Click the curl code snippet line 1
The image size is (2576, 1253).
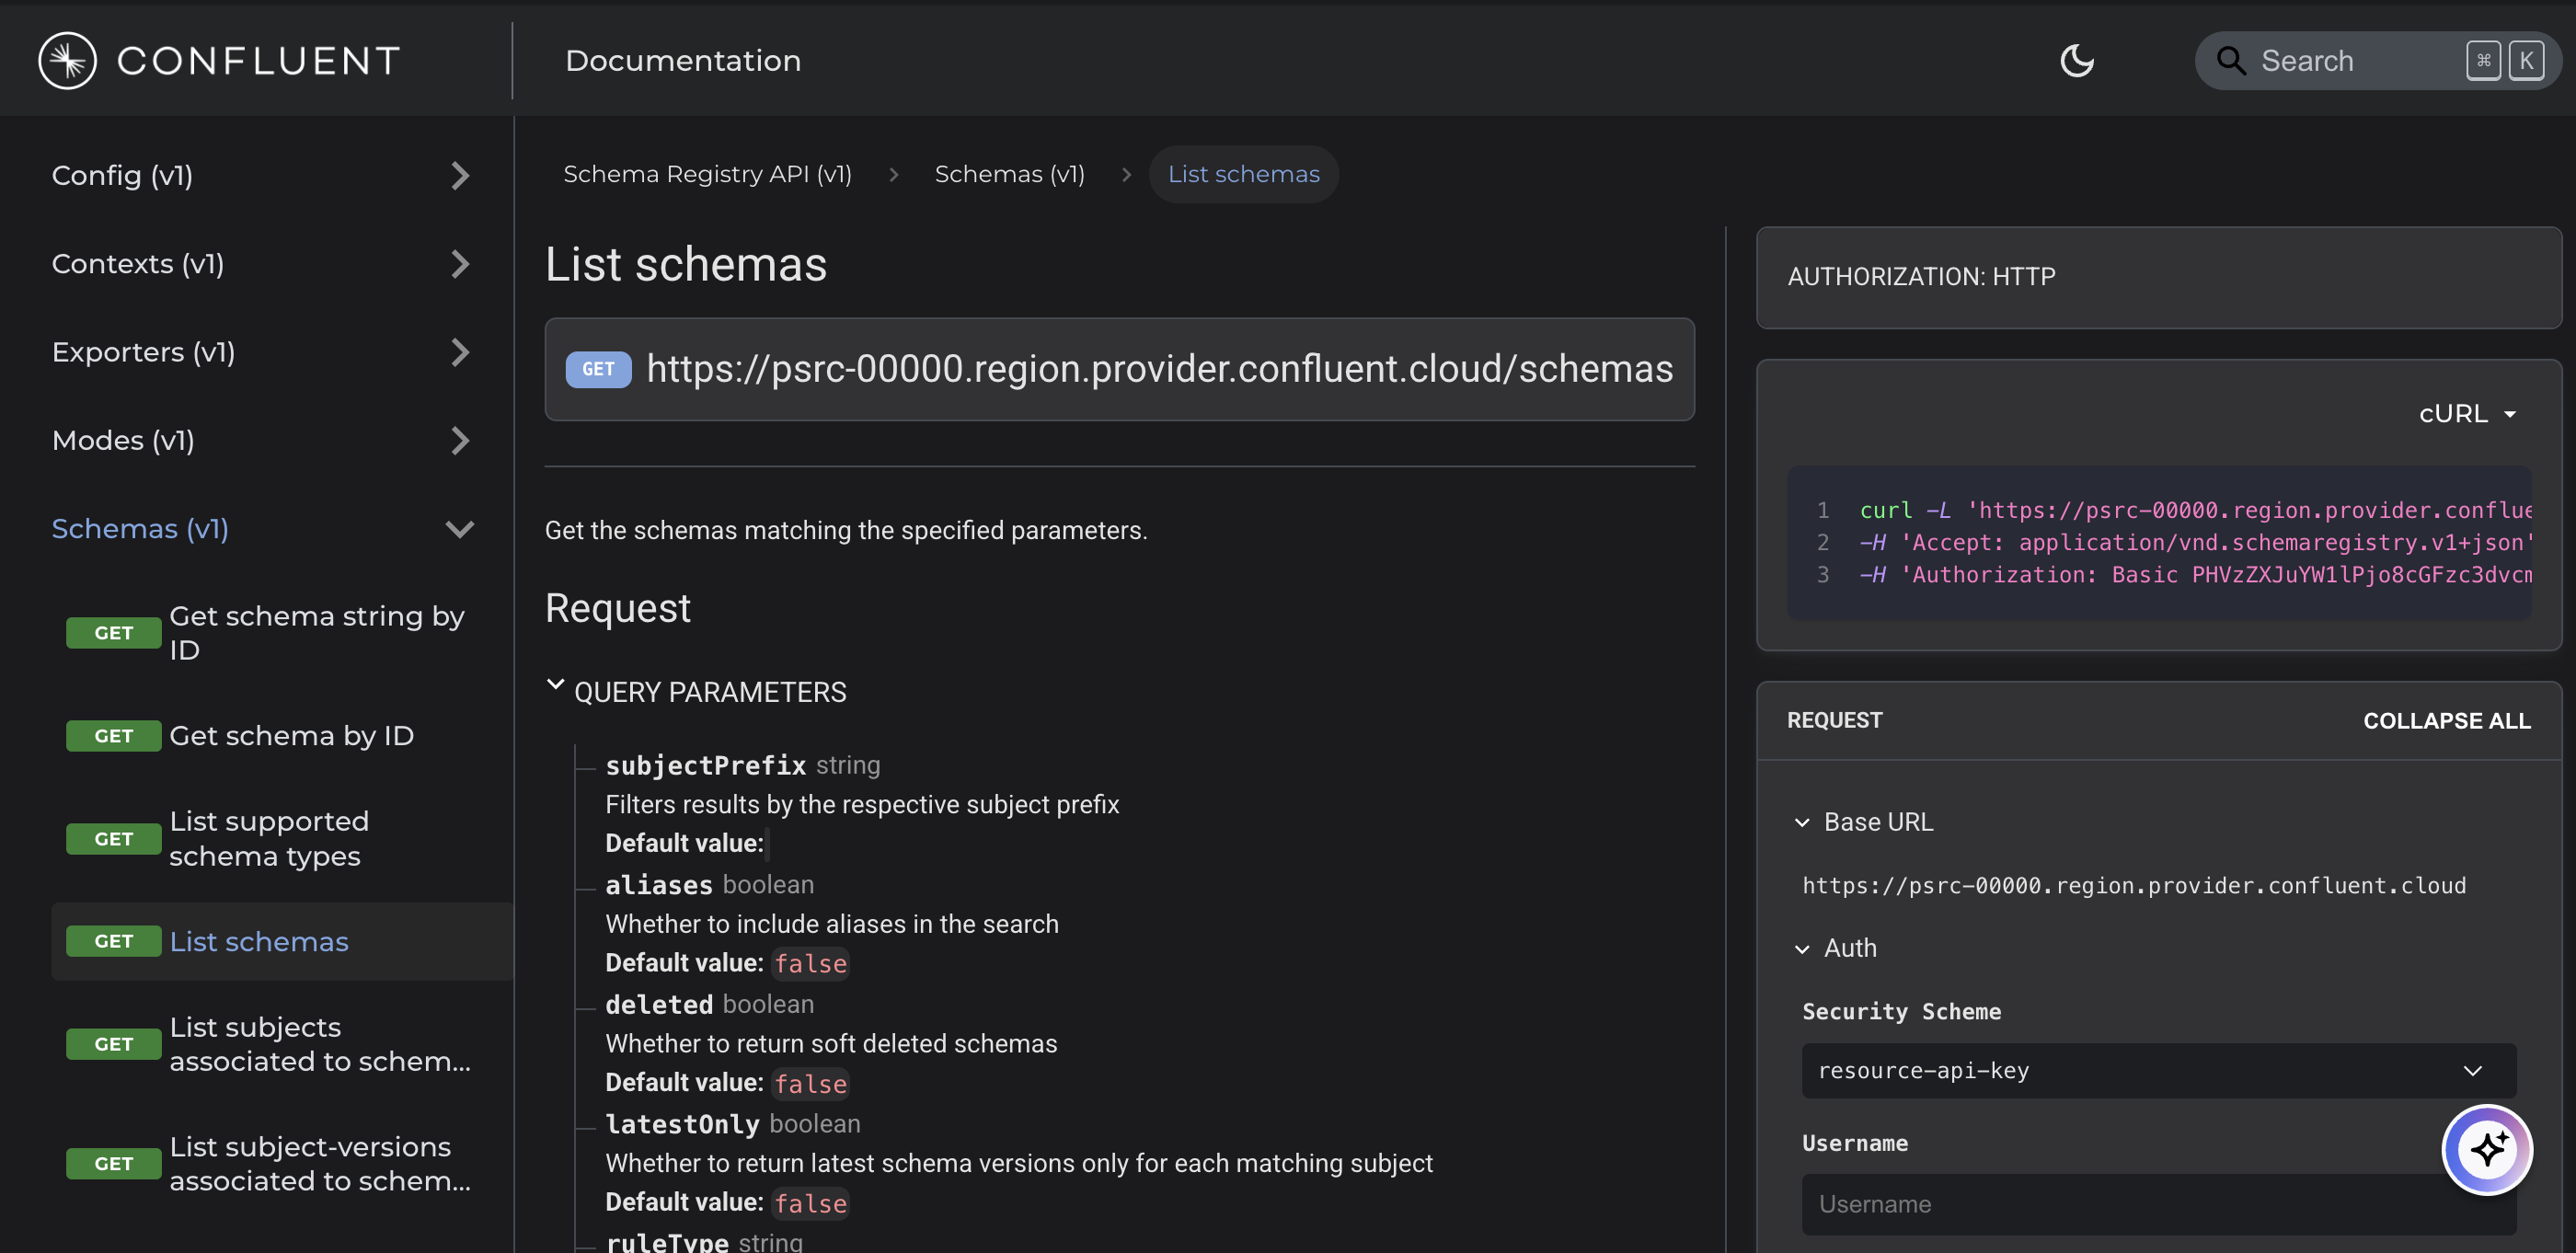2195,511
